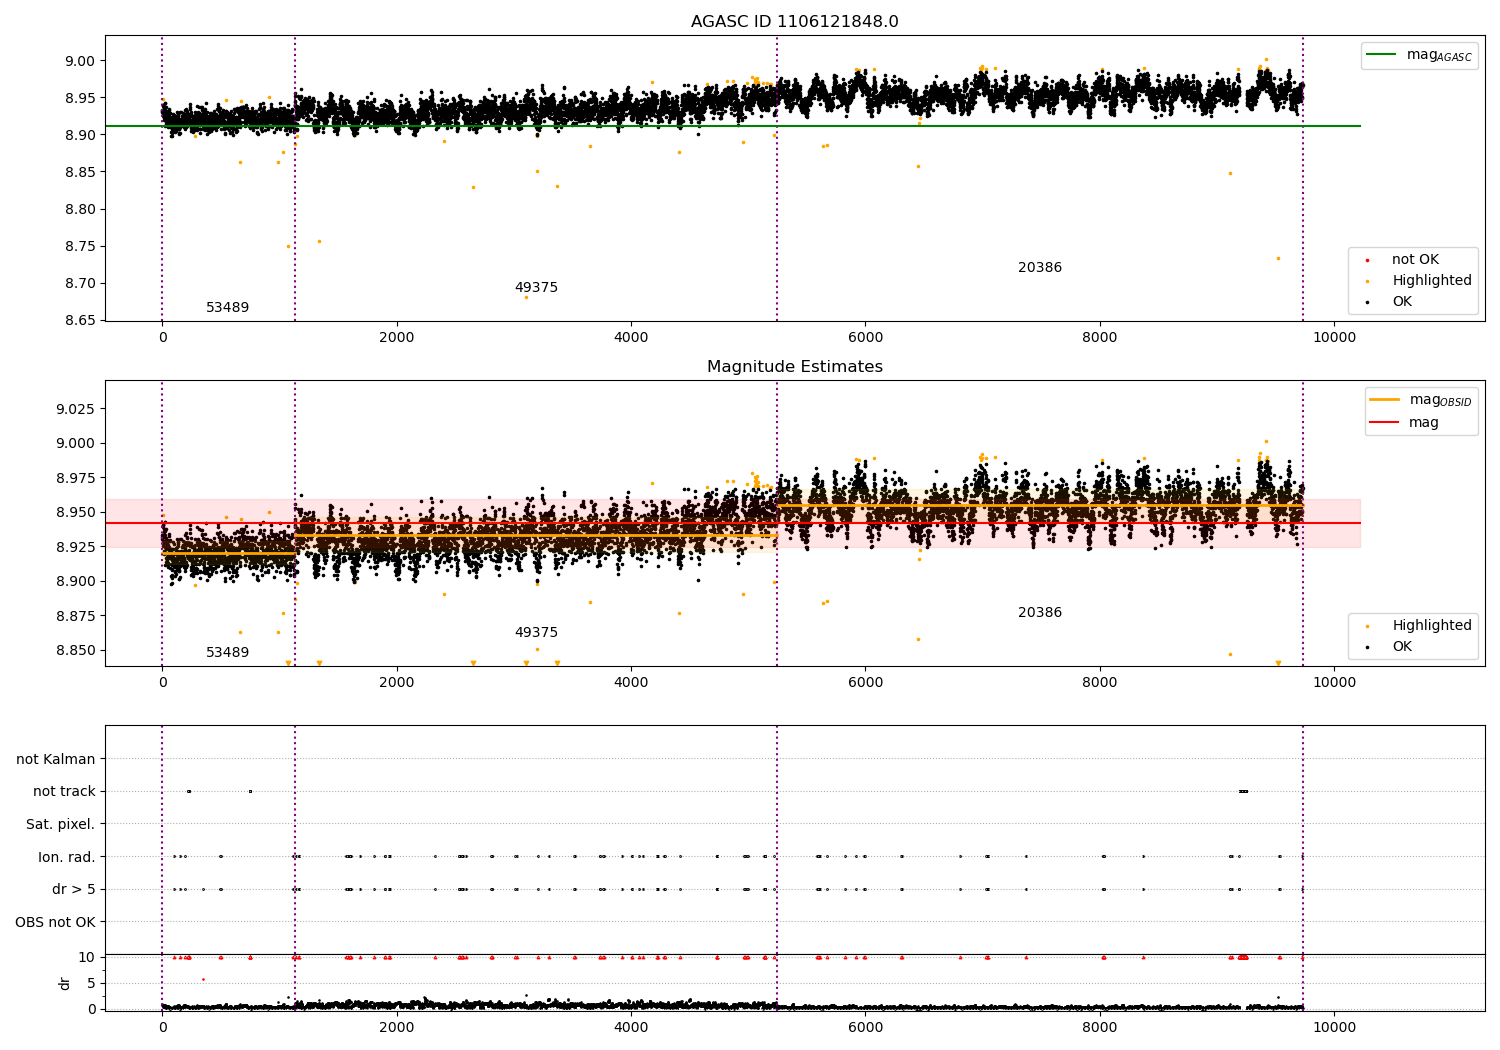This screenshot has width=1500, height=1050.
Task: Click y-axis tick 9.025 on middle plot
Action: [76, 409]
